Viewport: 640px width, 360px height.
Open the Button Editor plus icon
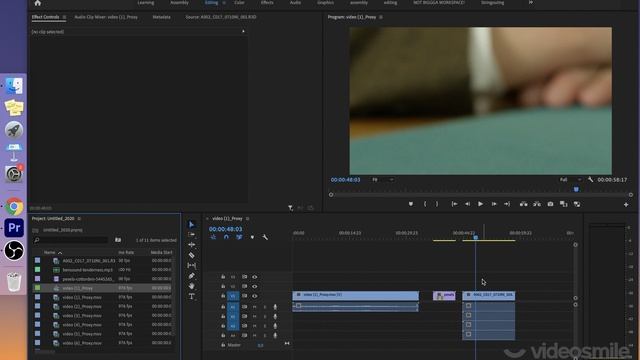pyautogui.click(x=626, y=204)
